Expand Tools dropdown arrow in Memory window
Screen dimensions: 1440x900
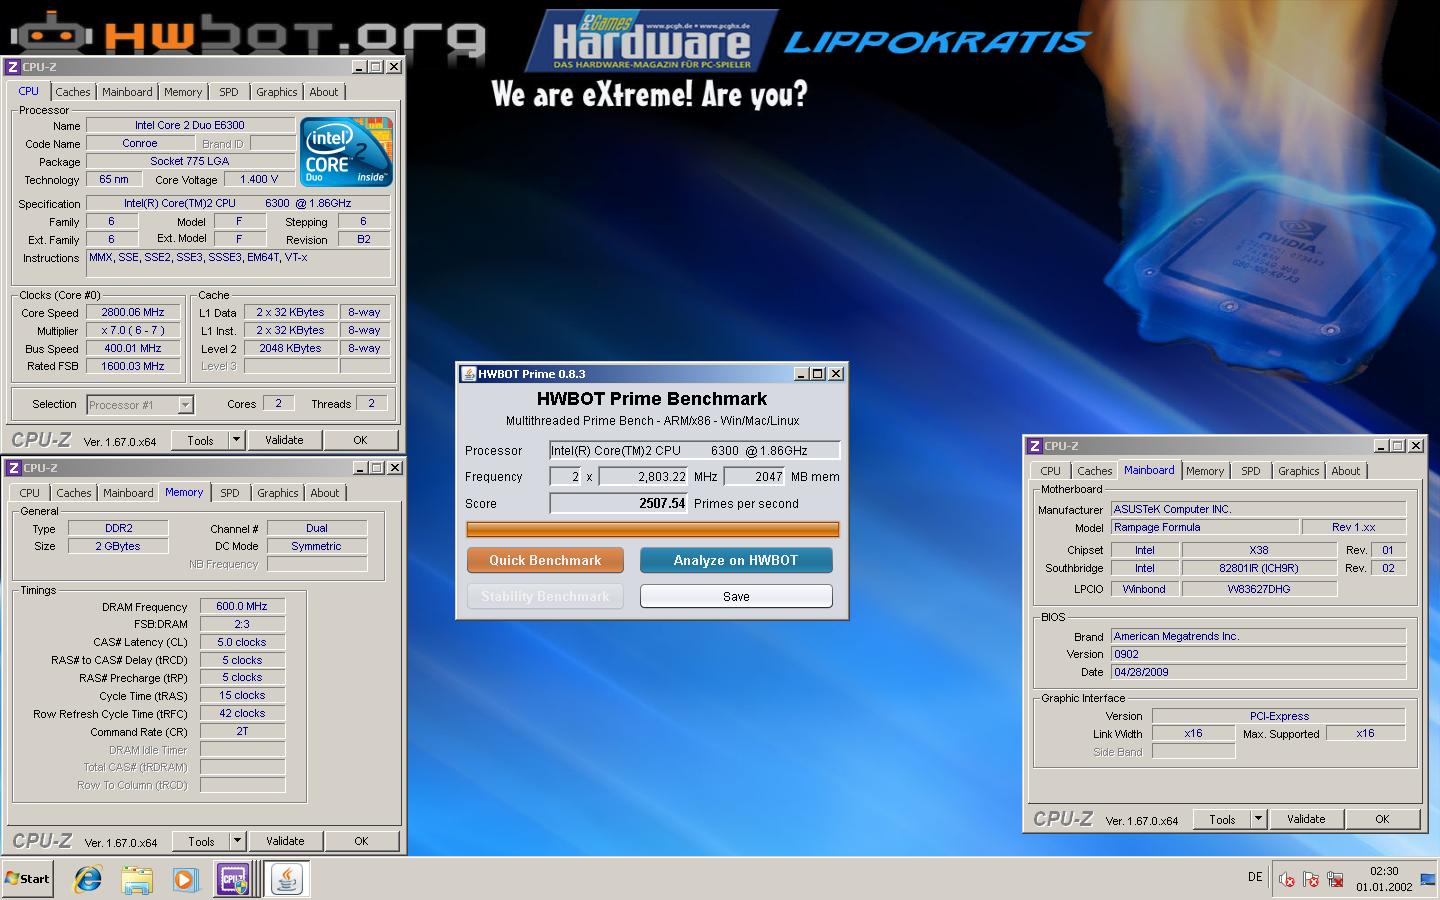[x=237, y=841]
